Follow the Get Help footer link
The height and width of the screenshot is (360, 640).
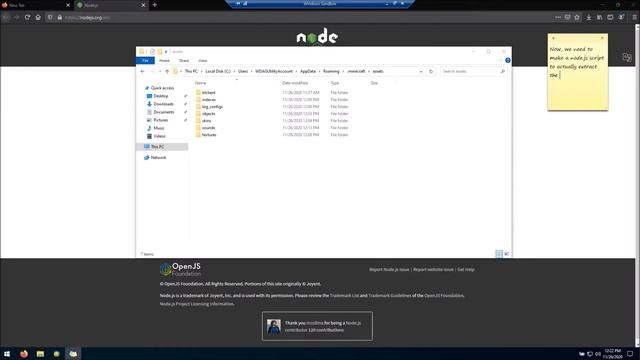pyautogui.click(x=466, y=269)
